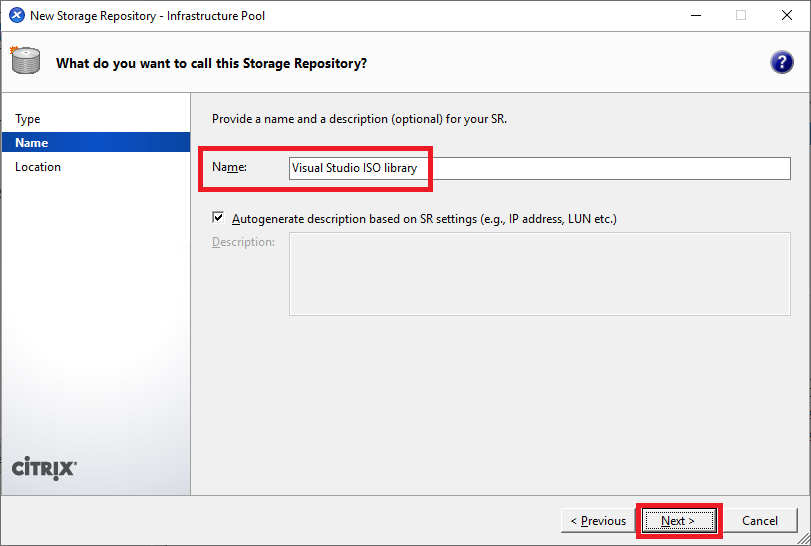
Task: Click the "Name:" field label
Action: (x=229, y=168)
